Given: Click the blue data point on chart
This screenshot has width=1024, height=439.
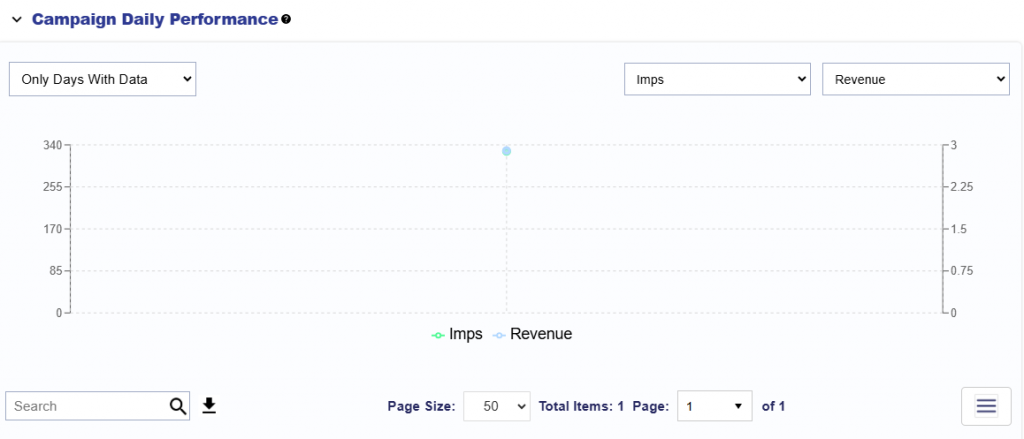Looking at the screenshot, I should pyautogui.click(x=507, y=151).
